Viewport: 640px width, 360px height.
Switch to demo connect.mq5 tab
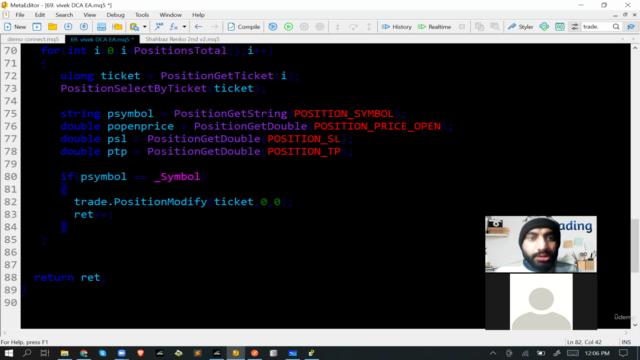tap(33, 39)
